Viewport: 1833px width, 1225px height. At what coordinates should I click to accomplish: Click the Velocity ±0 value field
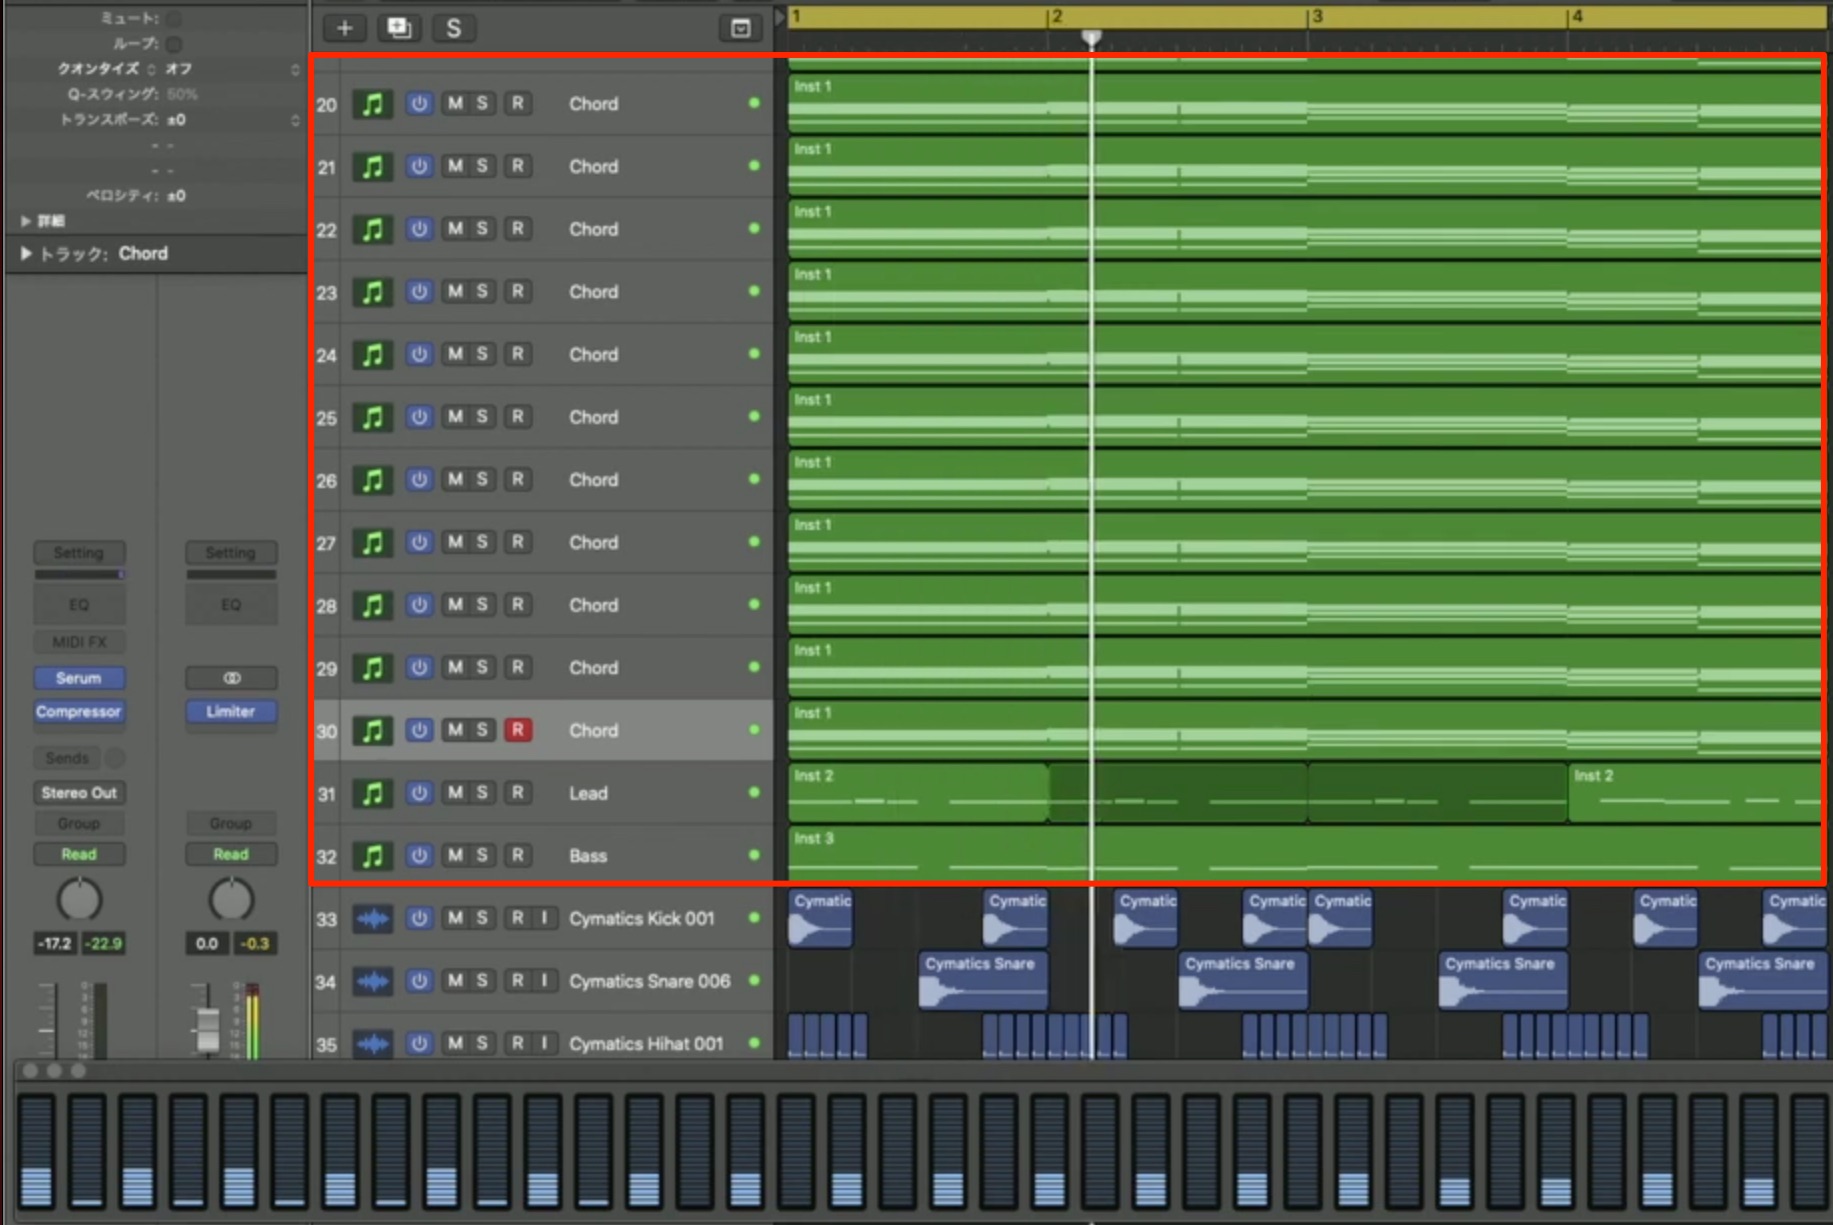176,196
